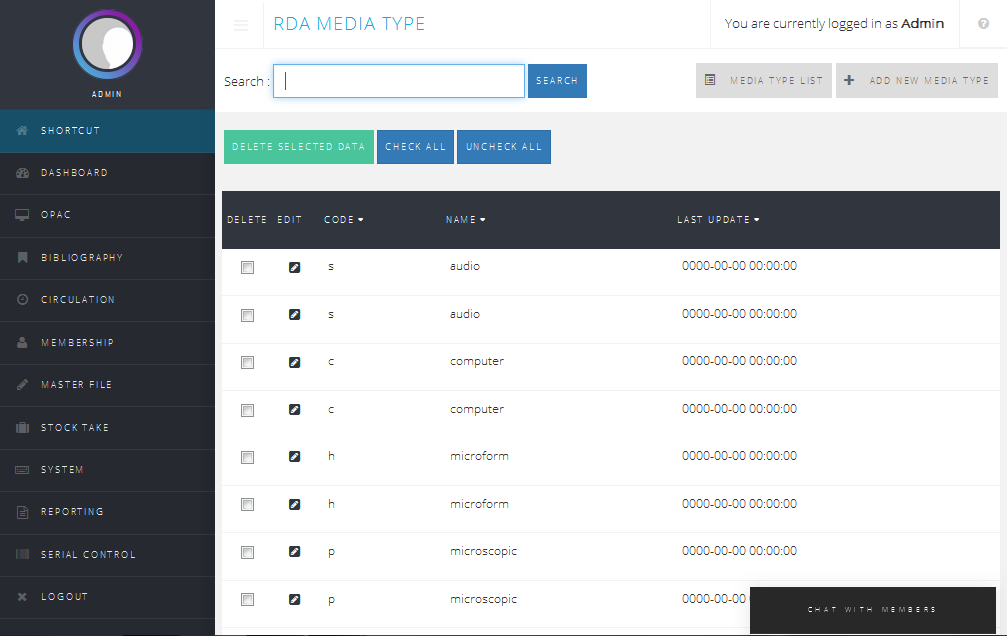
Task: Open the Chat With Members panel
Action: pyautogui.click(x=872, y=609)
